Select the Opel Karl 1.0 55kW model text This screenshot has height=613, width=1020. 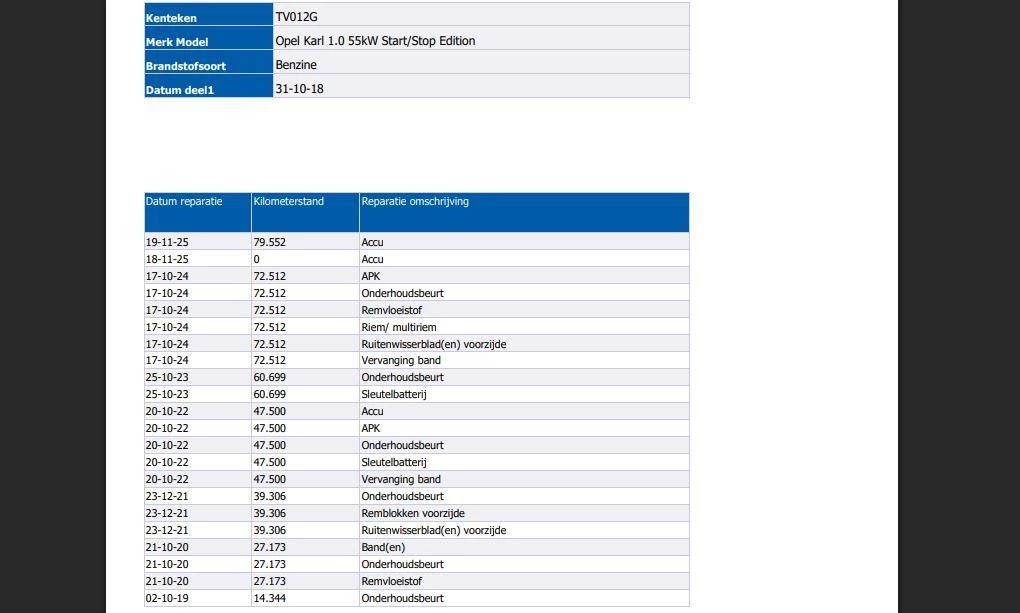coord(375,41)
